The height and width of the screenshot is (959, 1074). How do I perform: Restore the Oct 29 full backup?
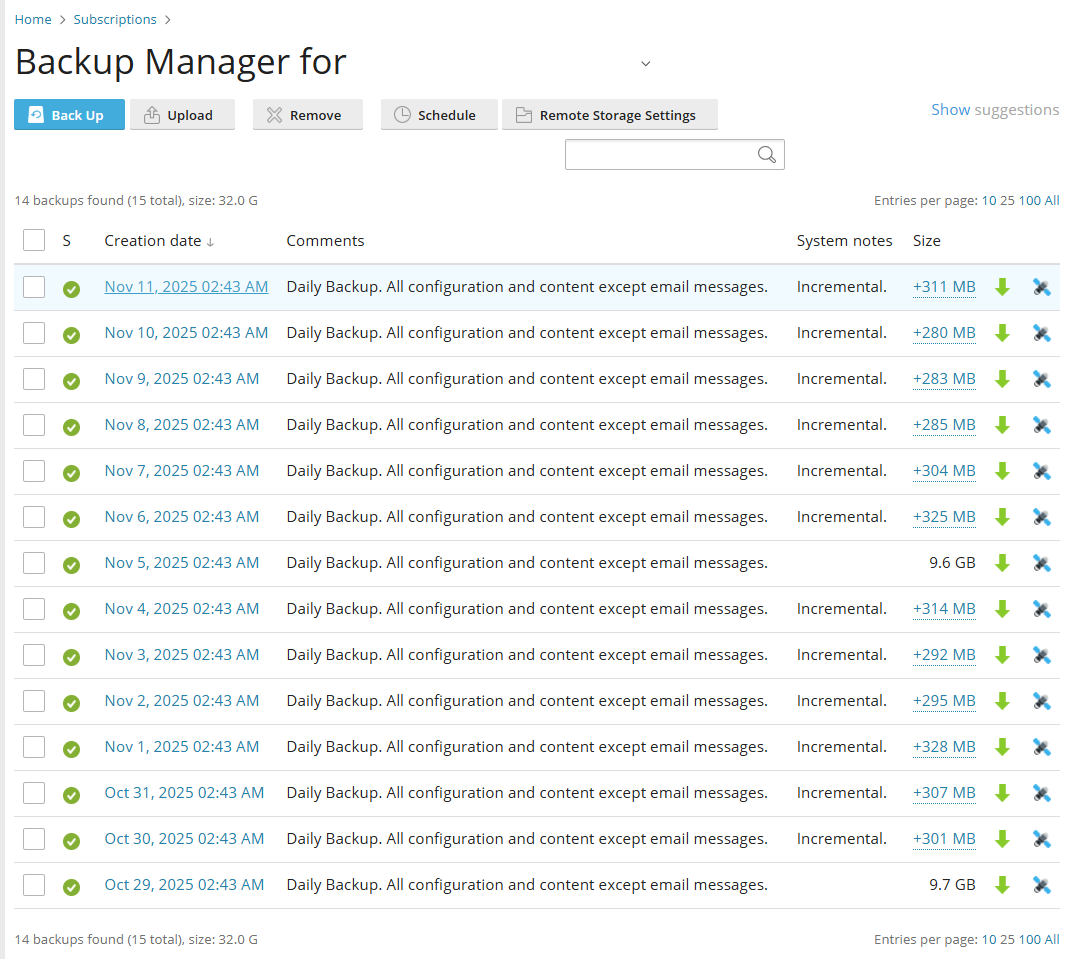click(x=1042, y=885)
